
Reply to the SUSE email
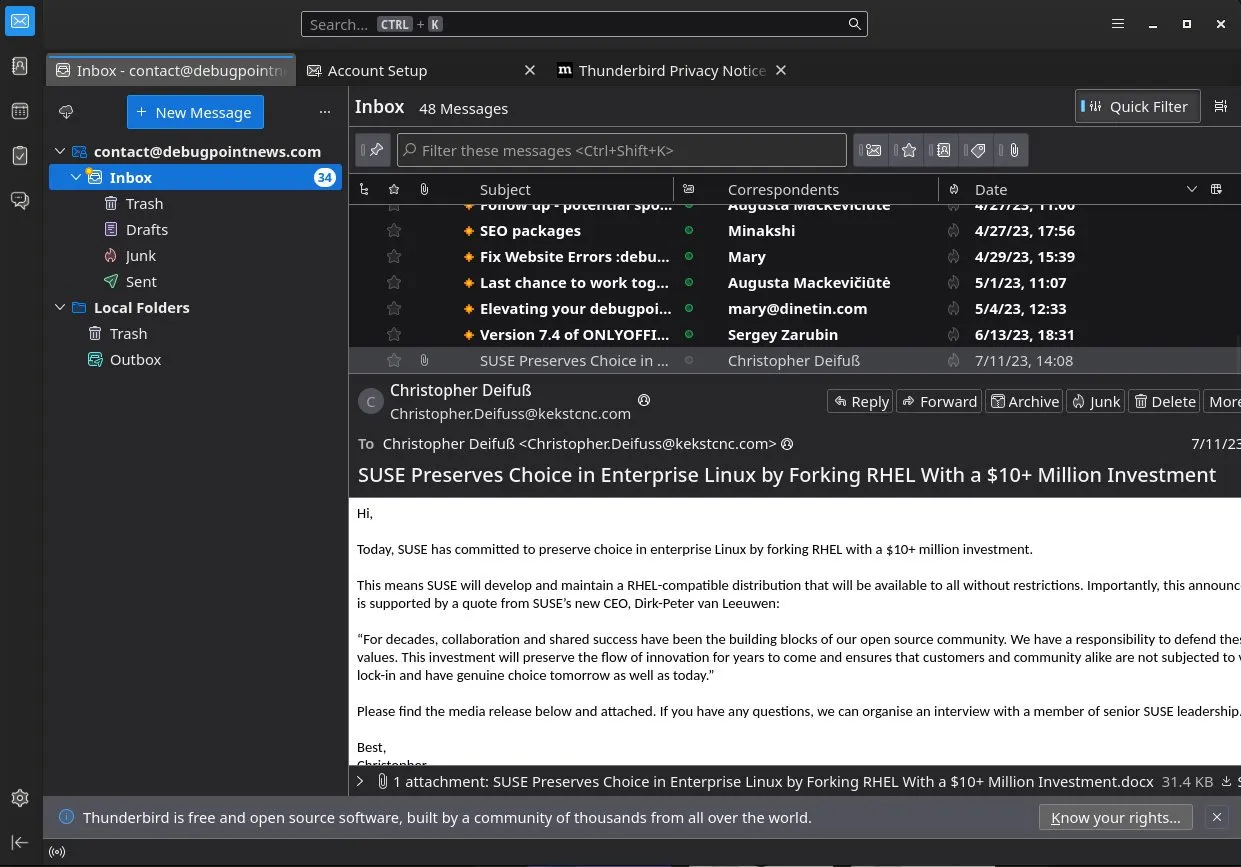[860, 401]
